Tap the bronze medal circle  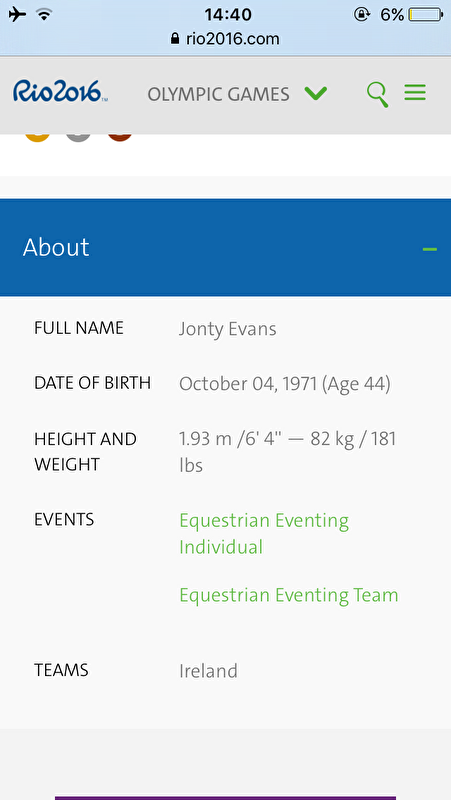tap(120, 136)
